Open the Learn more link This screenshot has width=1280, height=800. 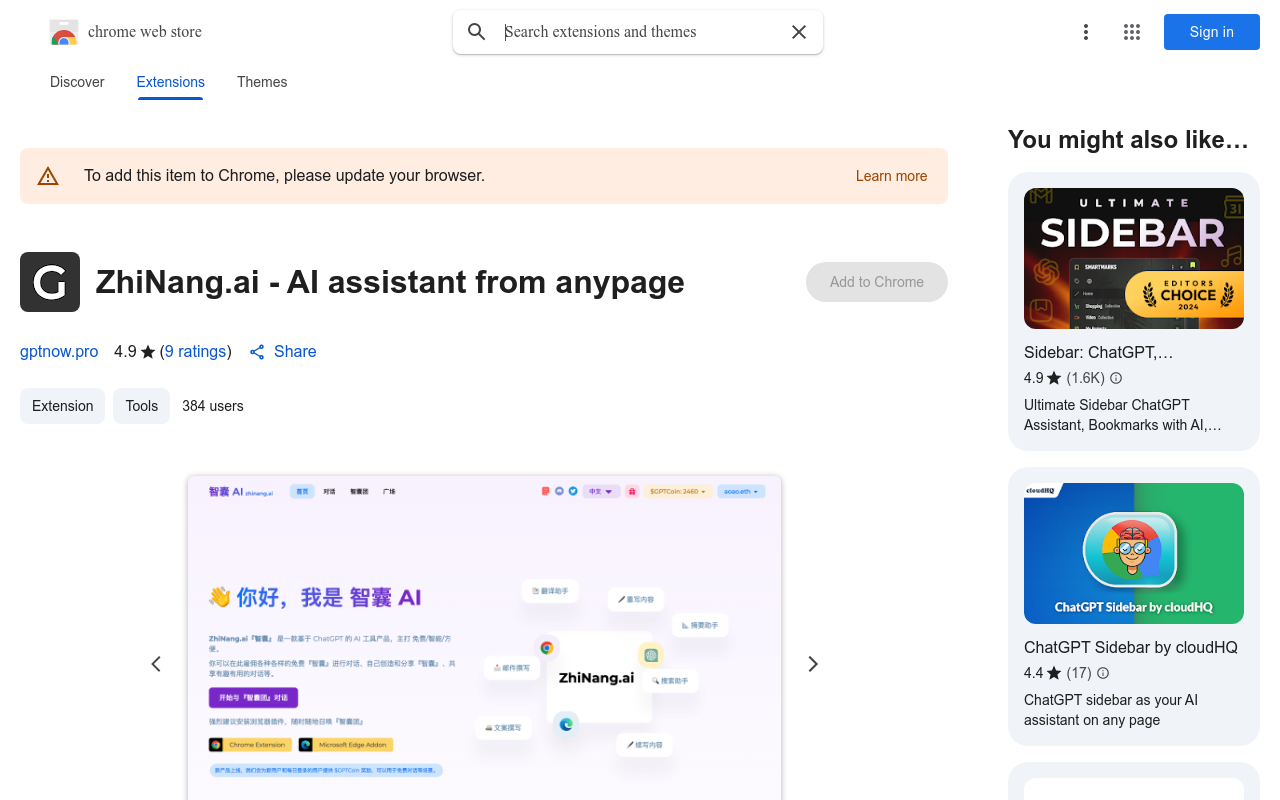pos(891,176)
